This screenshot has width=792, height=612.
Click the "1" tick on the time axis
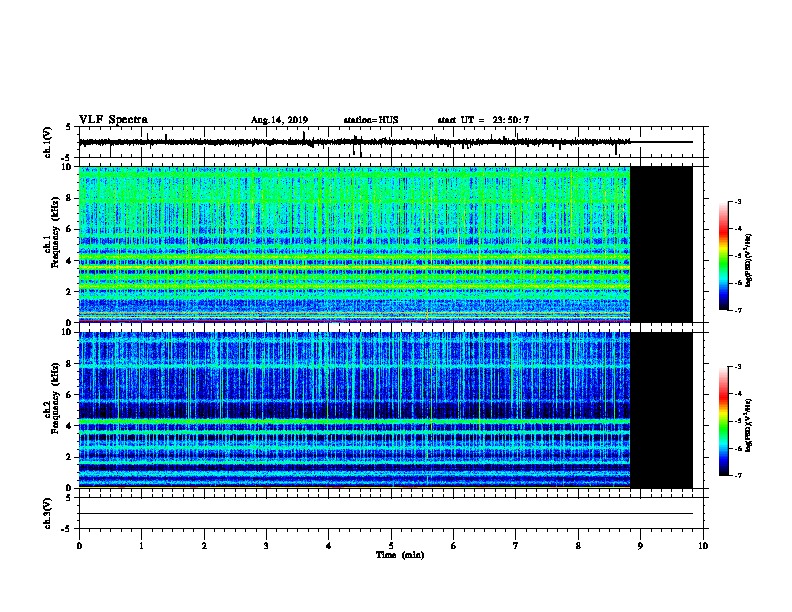[x=141, y=546]
